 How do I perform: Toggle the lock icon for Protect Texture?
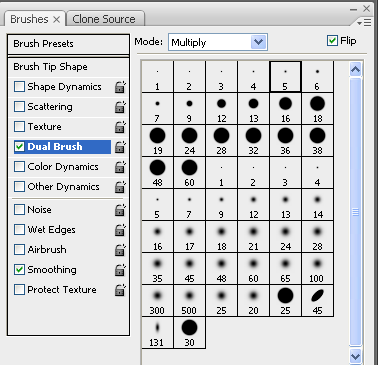click(x=120, y=290)
